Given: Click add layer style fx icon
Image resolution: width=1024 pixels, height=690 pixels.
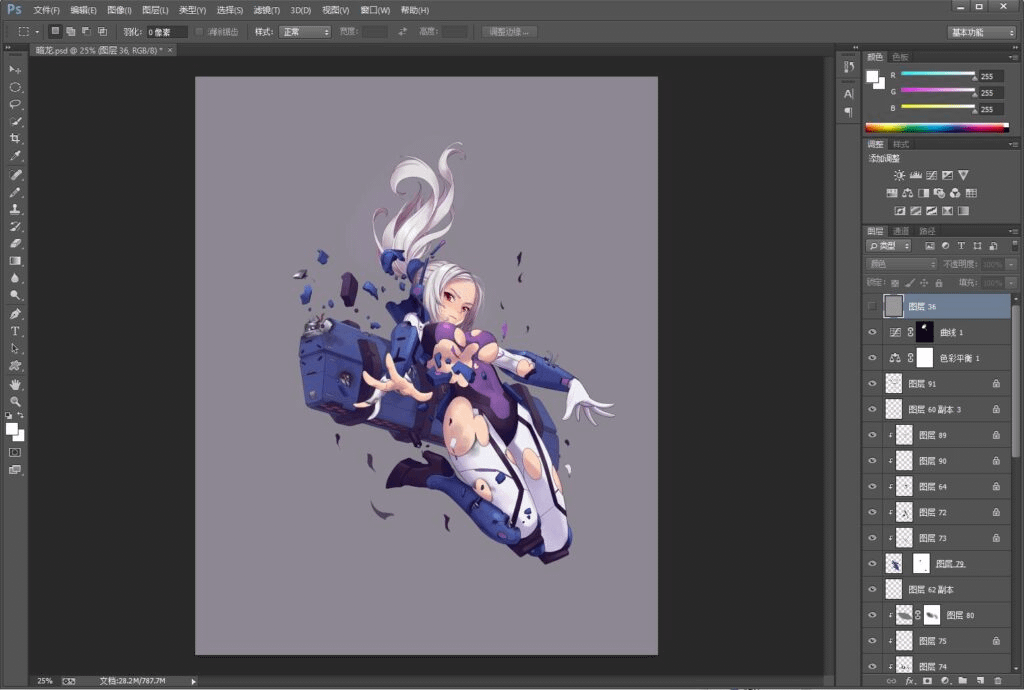Looking at the screenshot, I should click(910, 681).
